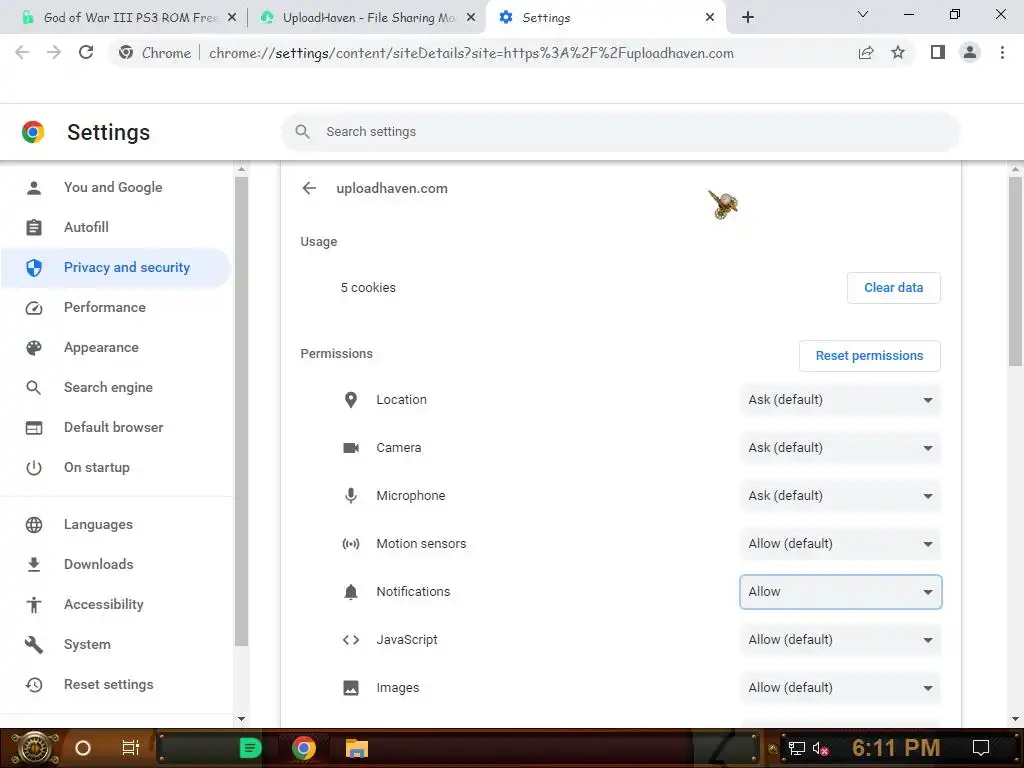Screen dimensions: 1024x768
Task: Open Privacy and security section
Action: coord(116,268)
